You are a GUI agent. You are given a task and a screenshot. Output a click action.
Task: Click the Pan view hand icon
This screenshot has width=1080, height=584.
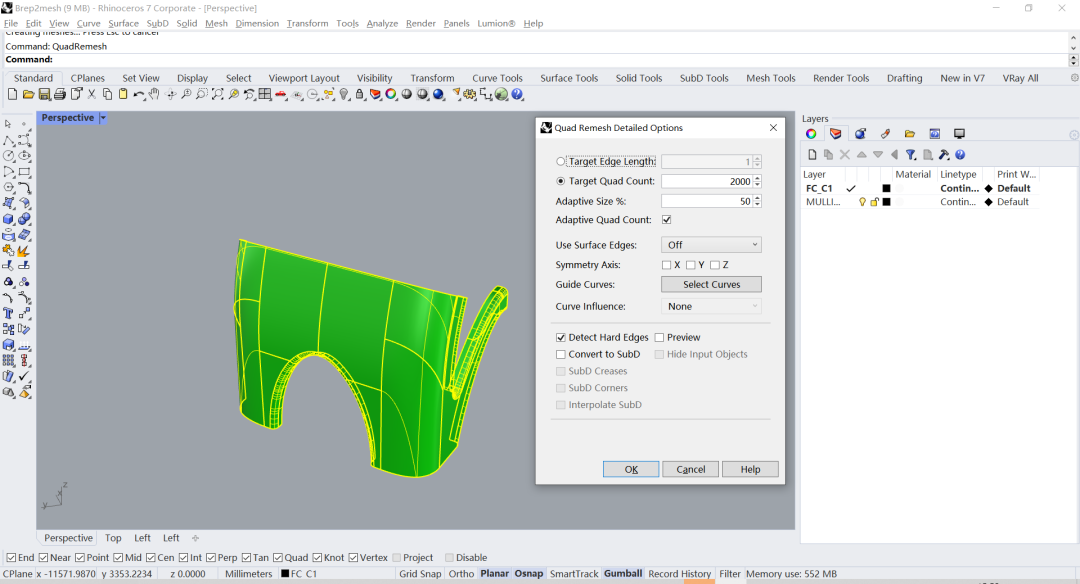(154, 94)
